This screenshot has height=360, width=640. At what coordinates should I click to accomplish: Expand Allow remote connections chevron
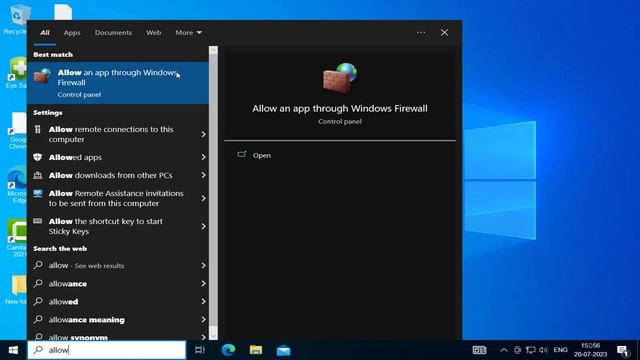(x=203, y=134)
